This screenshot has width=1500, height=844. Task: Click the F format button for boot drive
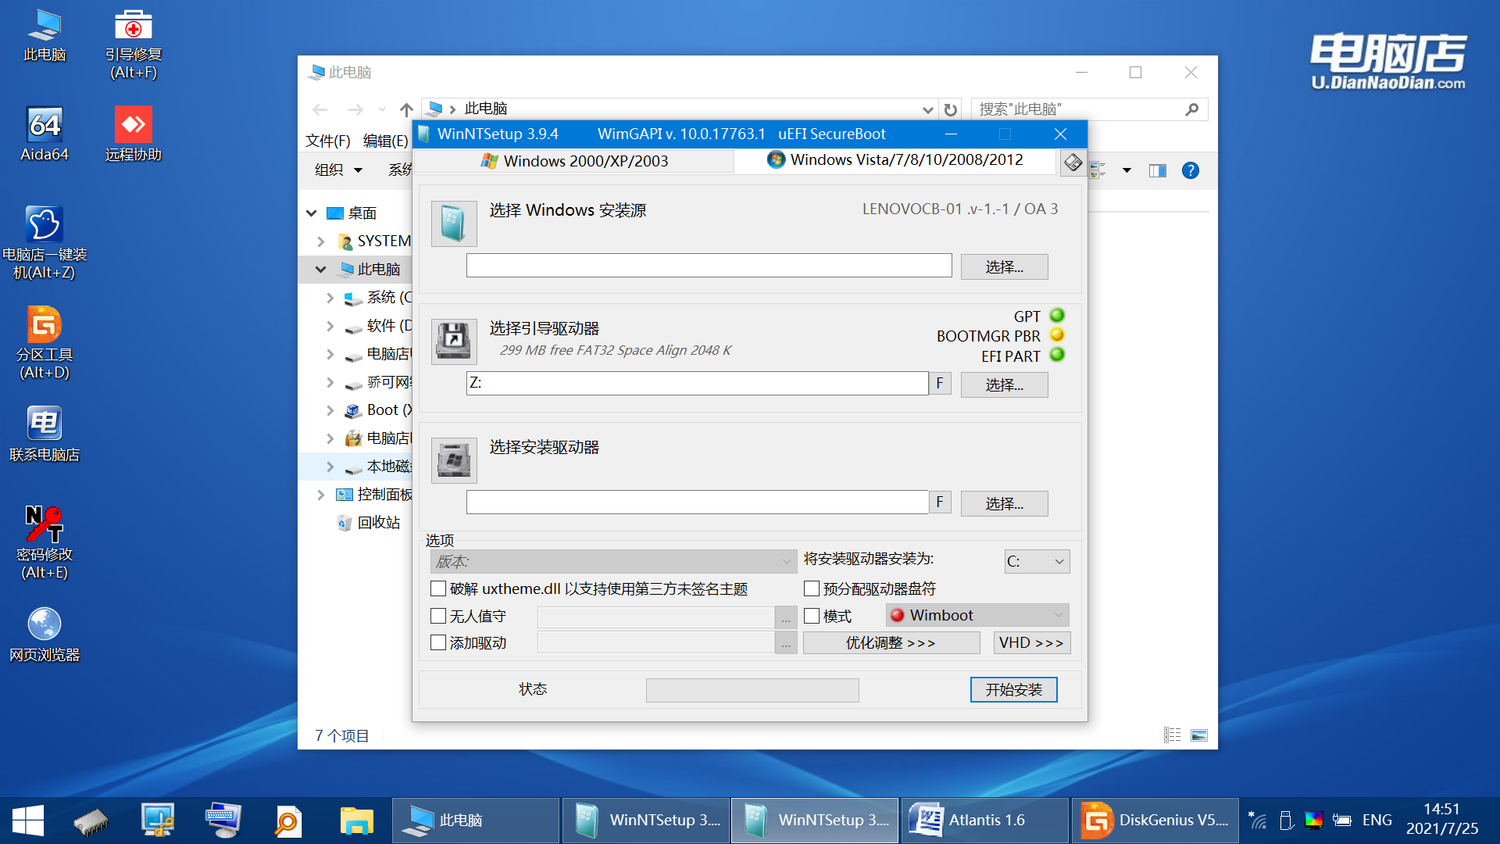940,383
